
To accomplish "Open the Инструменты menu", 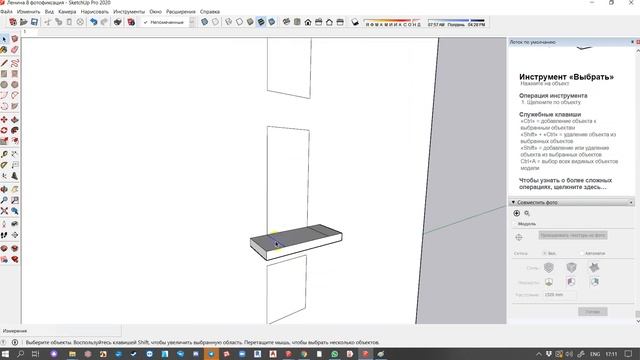I will (x=129, y=11).
